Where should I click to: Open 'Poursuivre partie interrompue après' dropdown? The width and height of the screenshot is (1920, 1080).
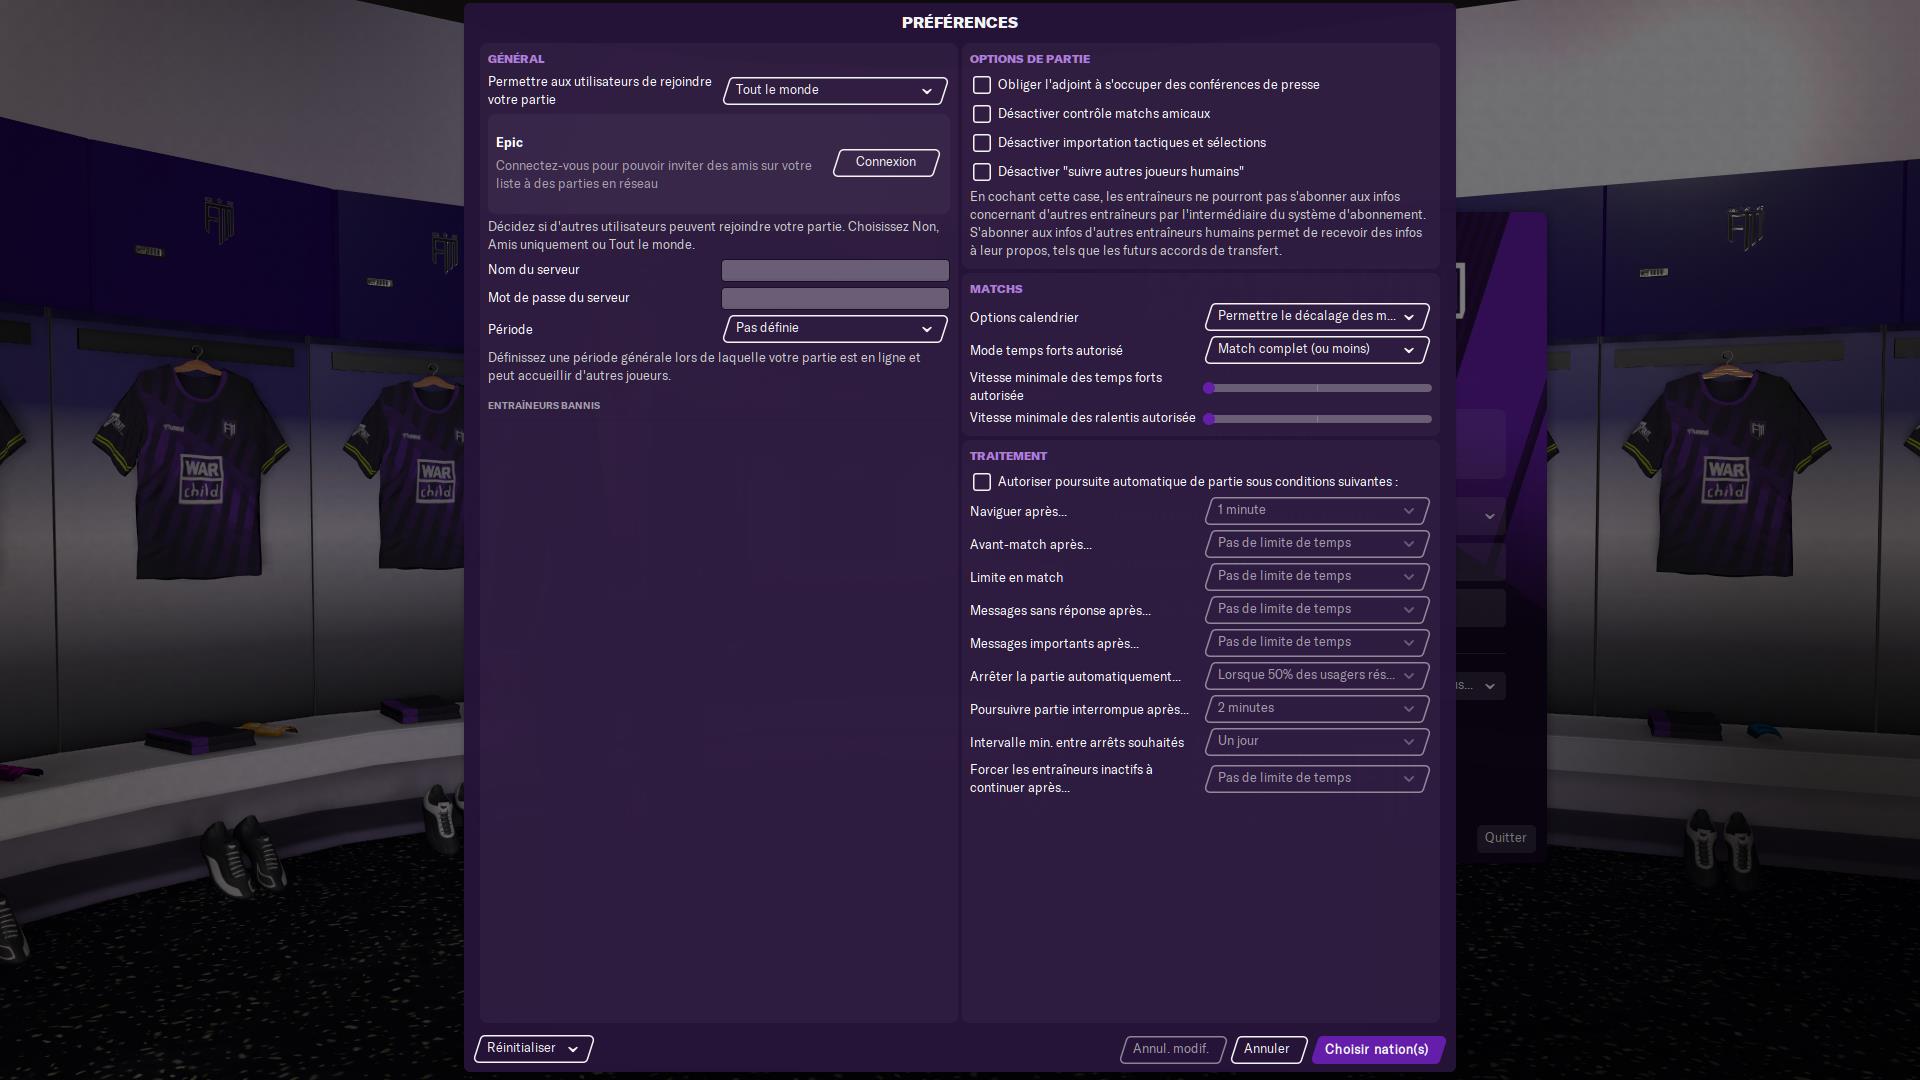pos(1316,709)
